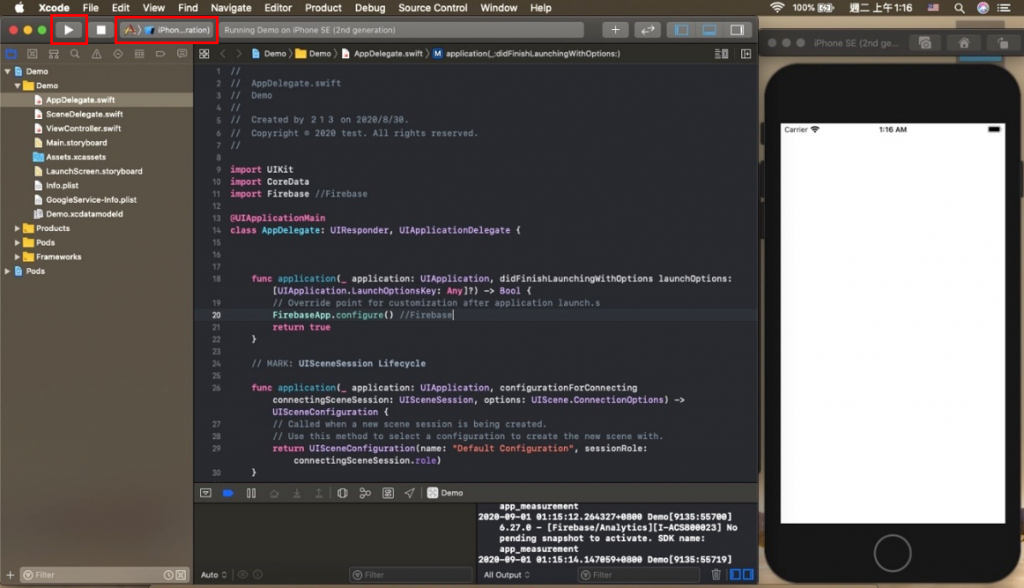The width and height of the screenshot is (1024, 588).
Task: Open ViewController.swift file
Action: [x=83, y=129]
